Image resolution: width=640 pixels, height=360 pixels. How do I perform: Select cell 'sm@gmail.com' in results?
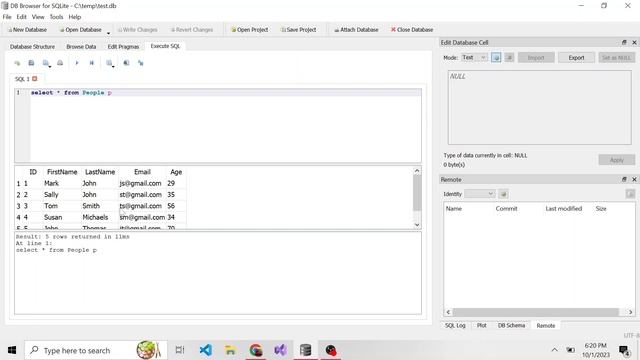pyautogui.click(x=142, y=217)
